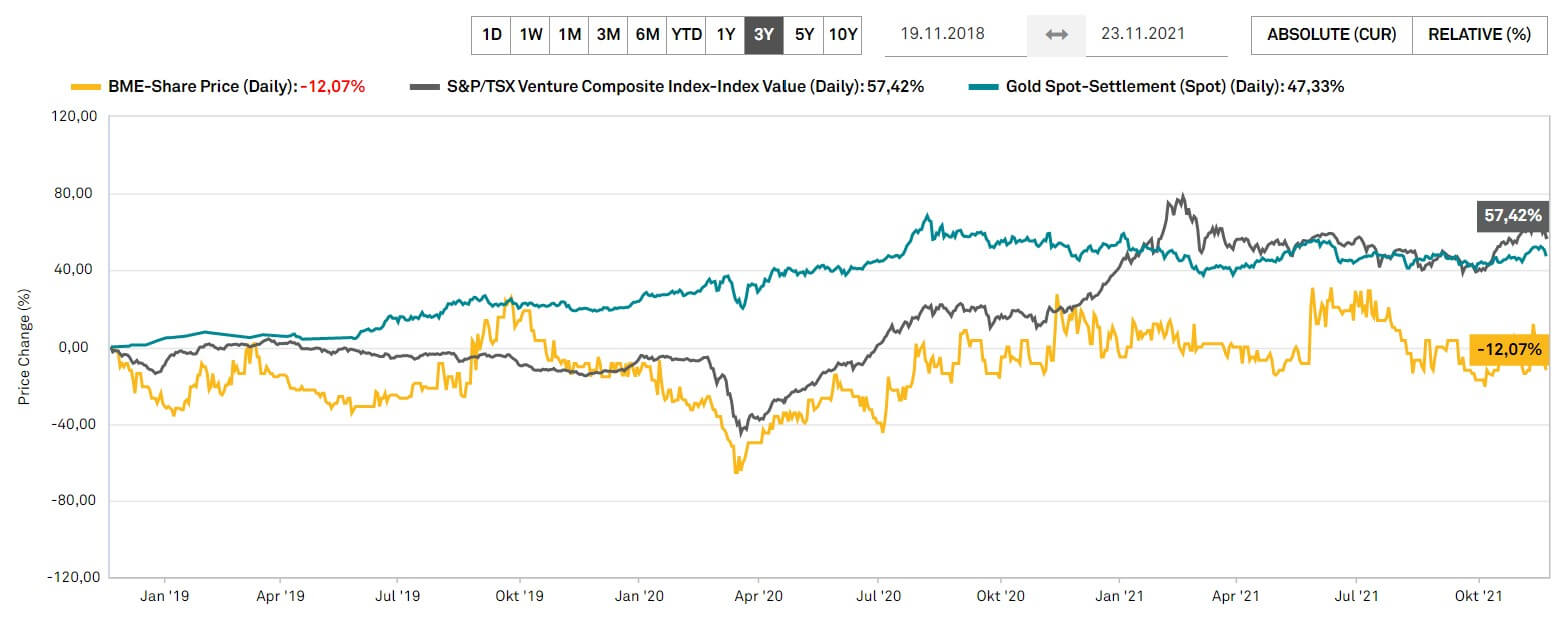The image size is (1564, 620).
Task: Click the active 3Y range button
Action: tap(764, 33)
